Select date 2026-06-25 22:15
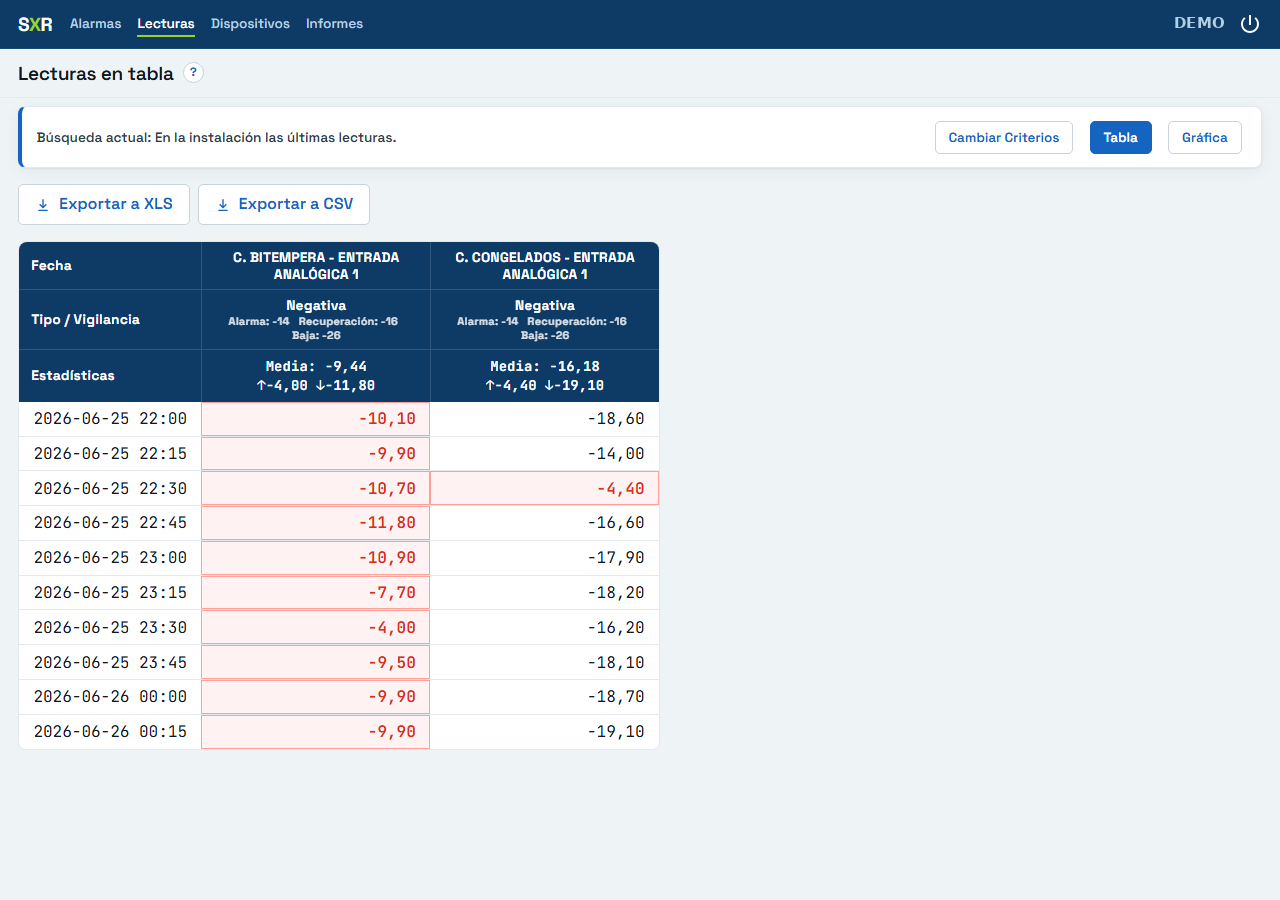1280x900 pixels. pos(110,454)
